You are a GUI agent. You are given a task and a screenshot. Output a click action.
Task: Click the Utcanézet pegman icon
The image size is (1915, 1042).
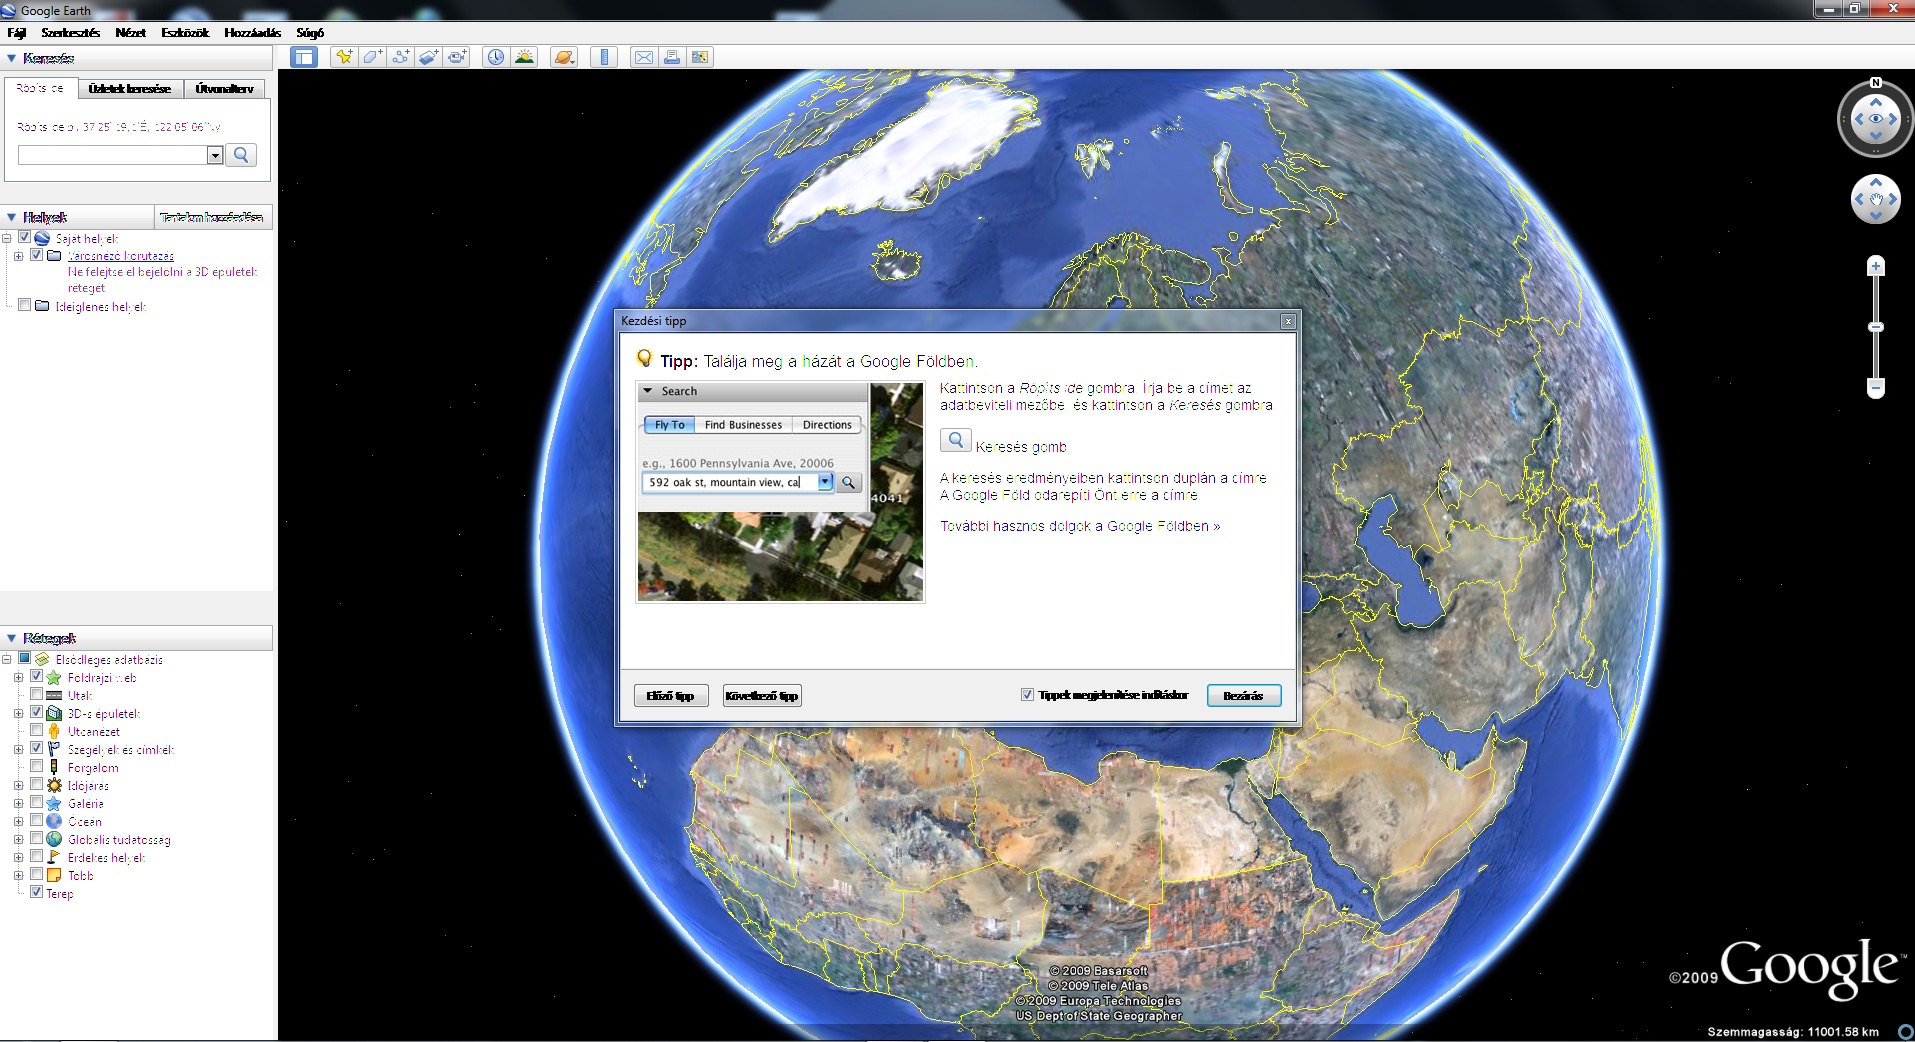coord(54,732)
